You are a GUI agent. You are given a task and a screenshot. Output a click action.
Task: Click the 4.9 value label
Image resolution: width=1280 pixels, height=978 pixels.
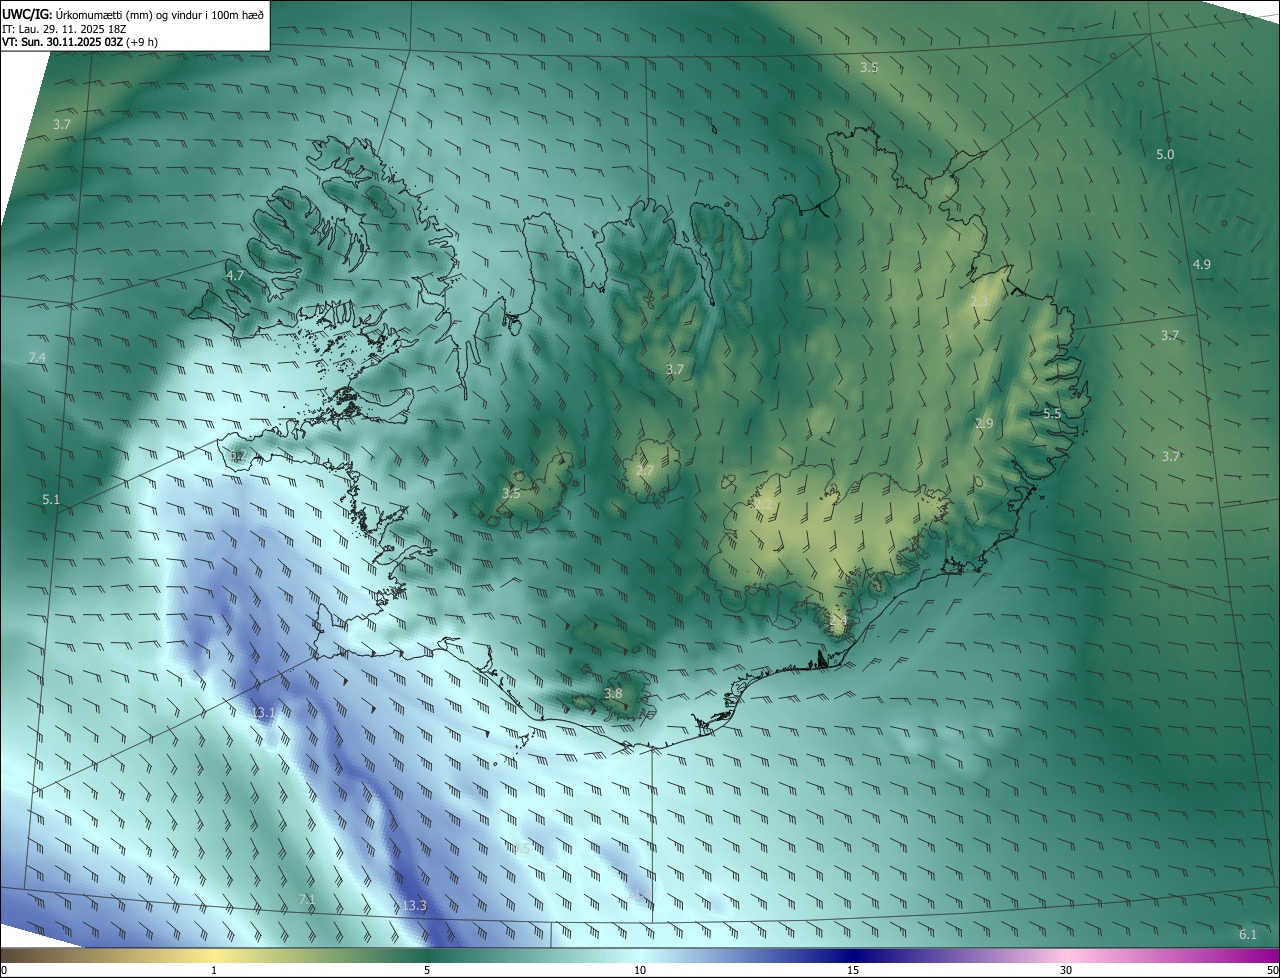pyautogui.click(x=1202, y=264)
